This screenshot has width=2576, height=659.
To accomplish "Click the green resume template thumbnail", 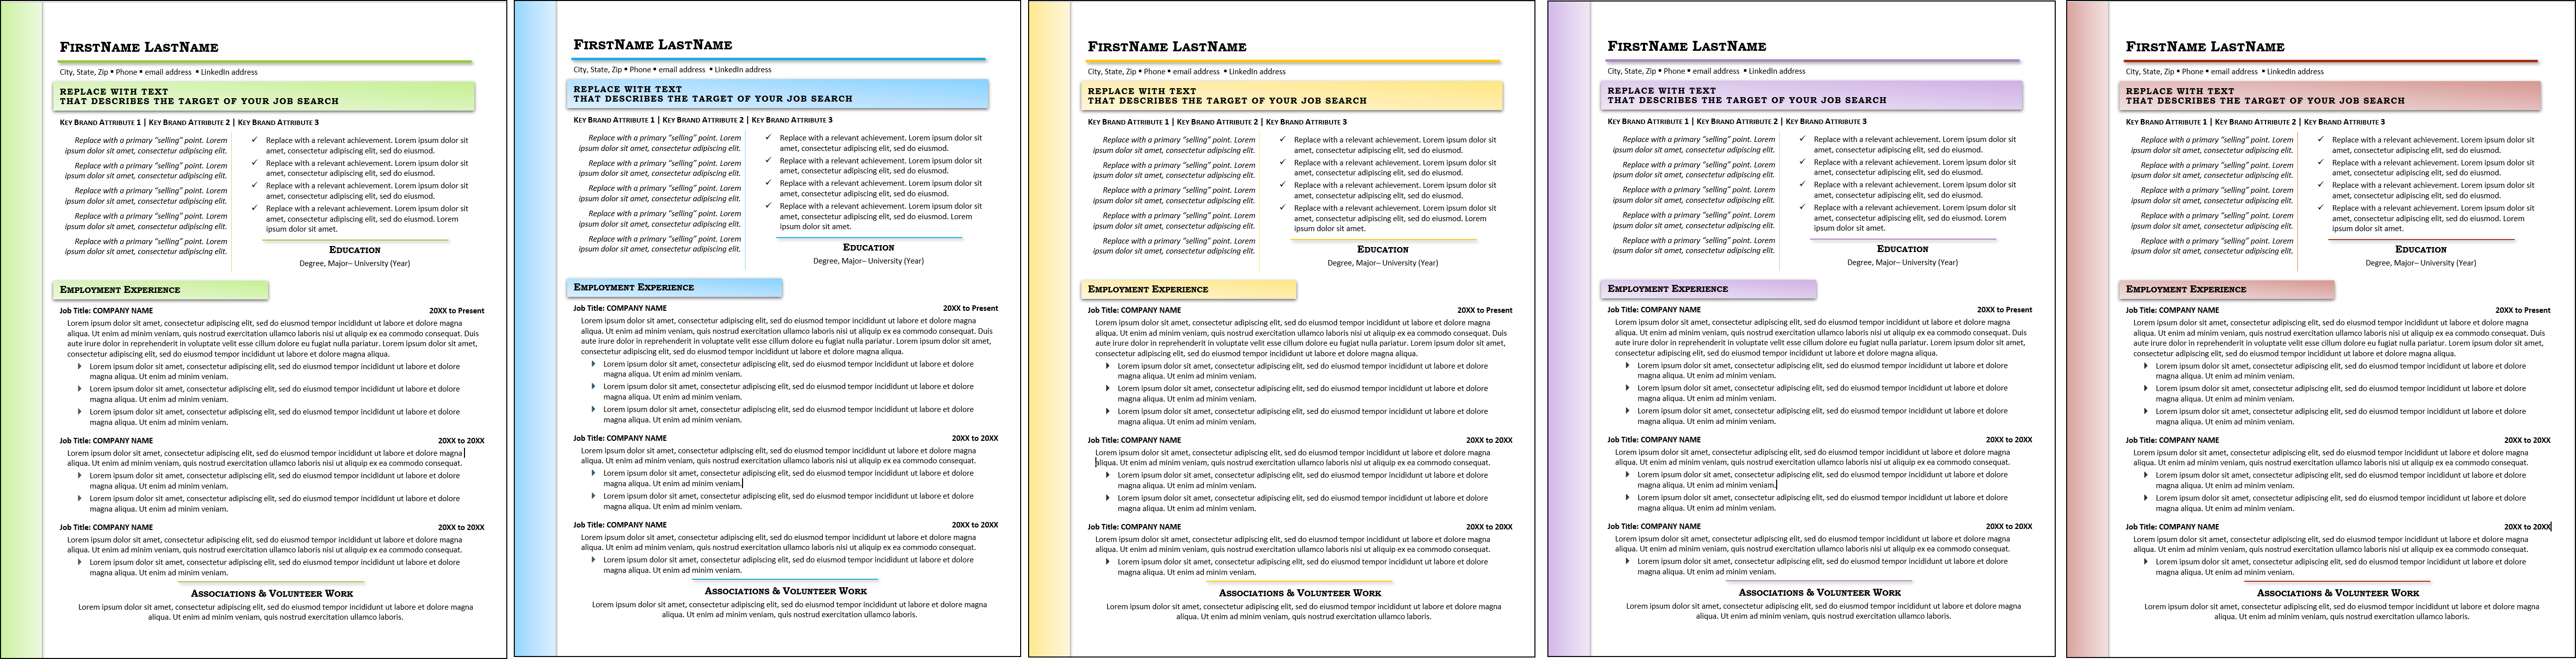I will (258, 329).
